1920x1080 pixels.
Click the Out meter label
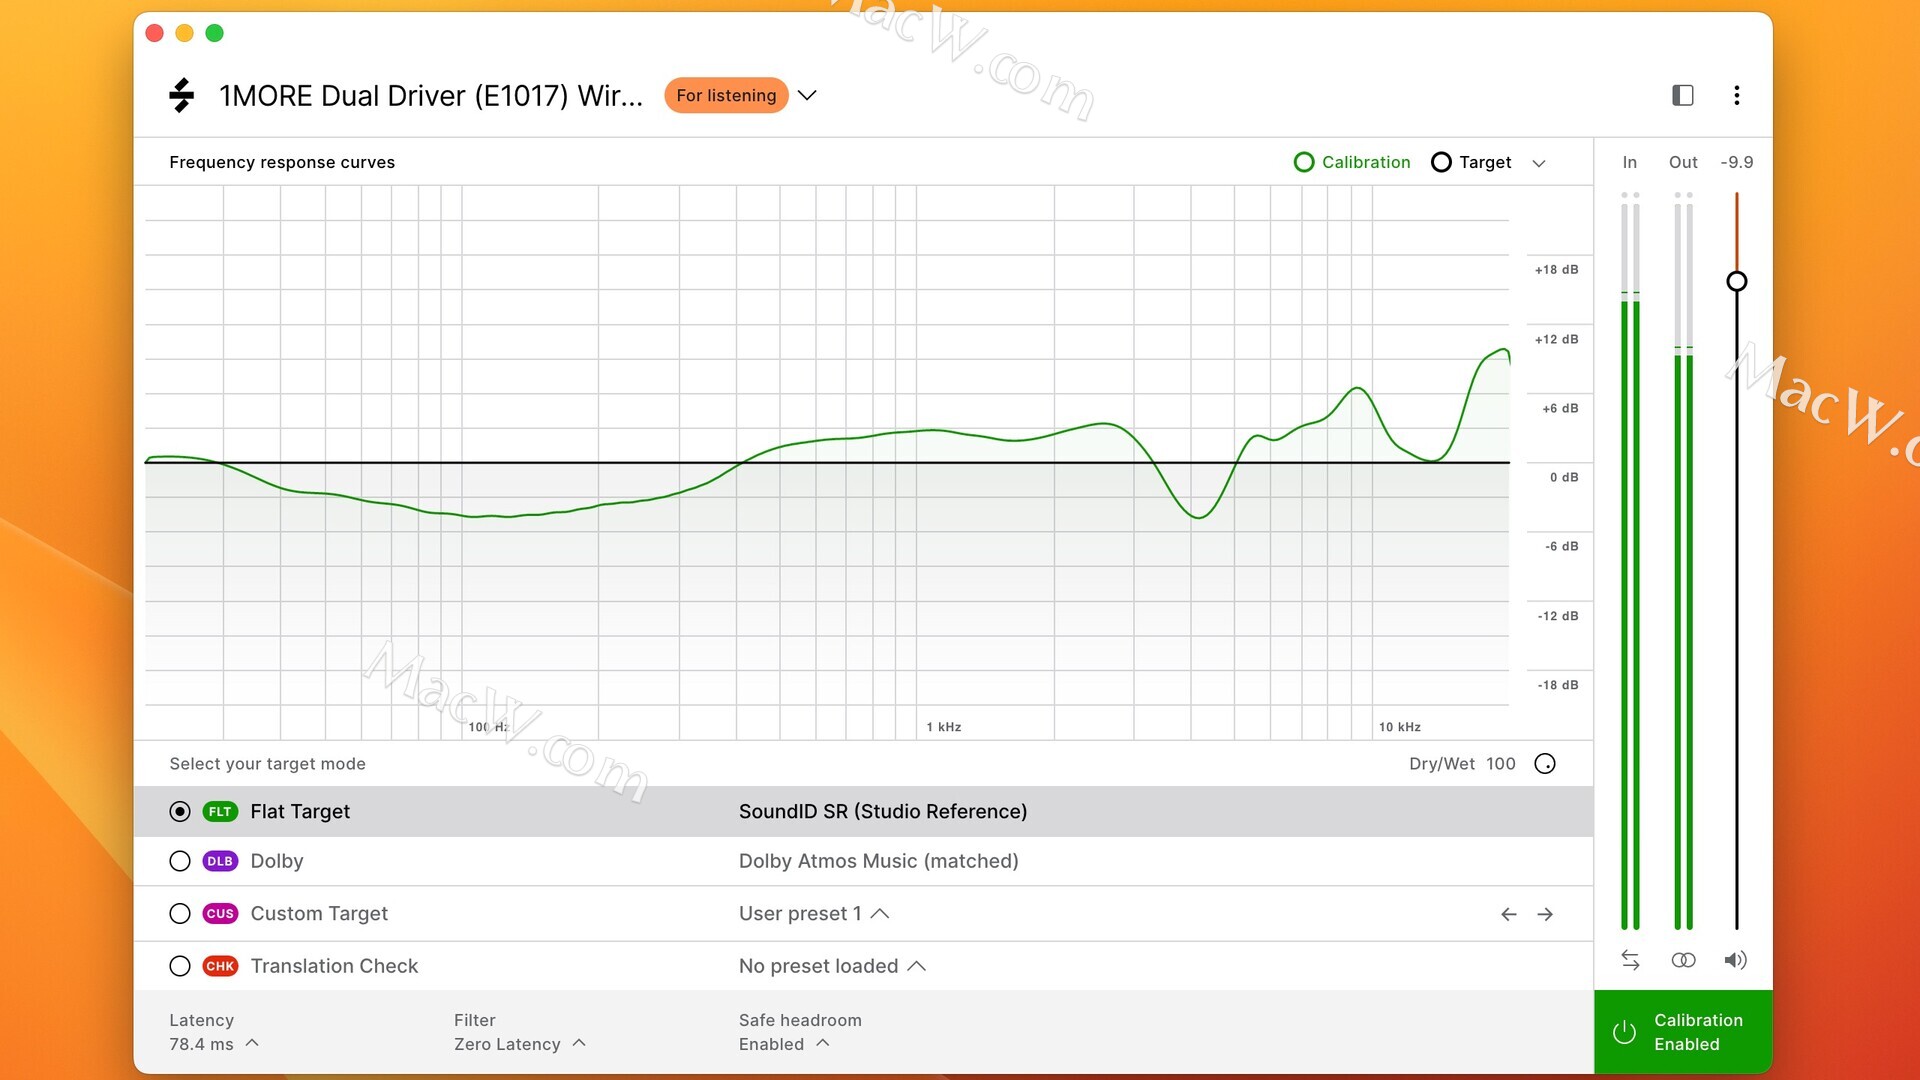[x=1683, y=162]
